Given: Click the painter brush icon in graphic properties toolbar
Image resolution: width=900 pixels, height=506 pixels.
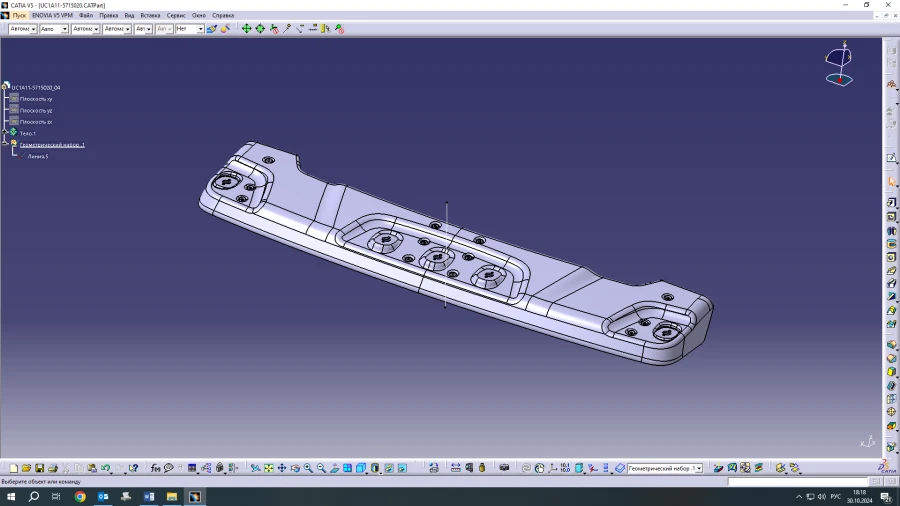Looking at the screenshot, I should [x=212, y=29].
